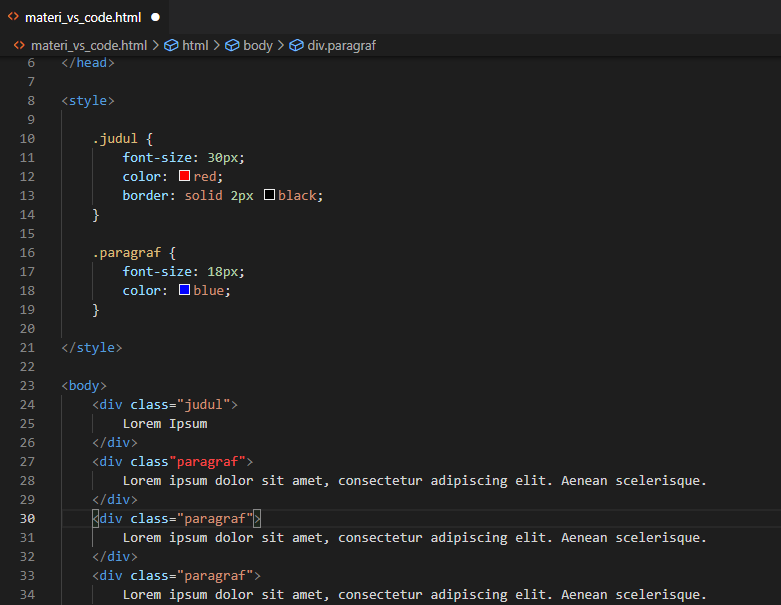Image resolution: width=781 pixels, height=605 pixels.
Task: Click the div class="judul" tag
Action: pos(165,405)
